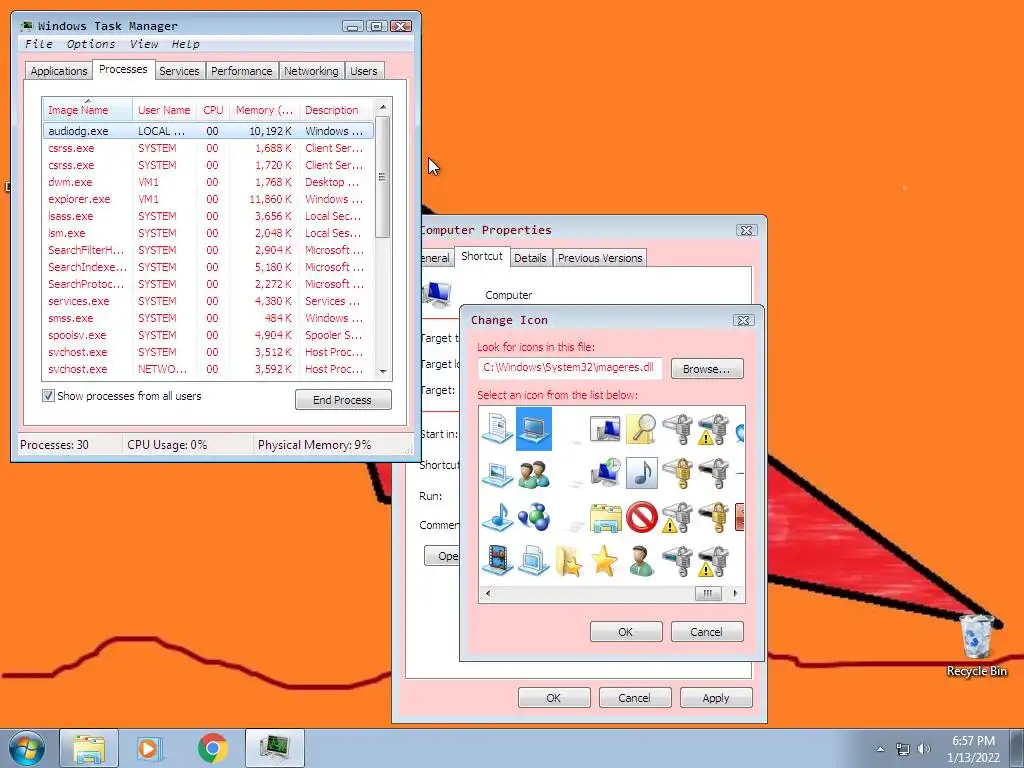
Task: Open the Networking tab
Action: click(x=311, y=71)
